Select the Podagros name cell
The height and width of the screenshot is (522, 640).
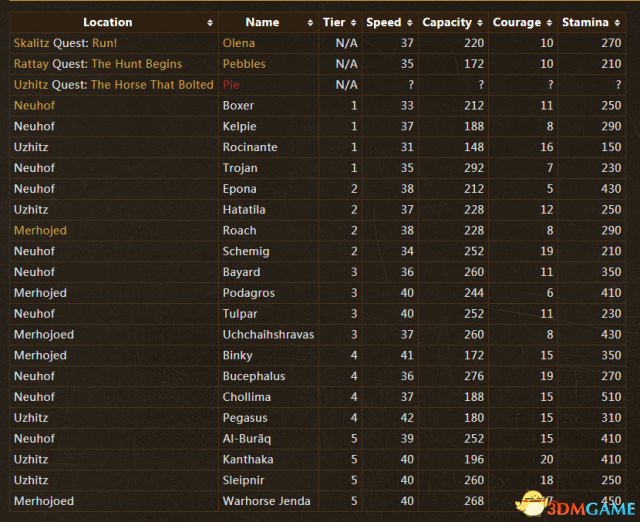point(268,293)
